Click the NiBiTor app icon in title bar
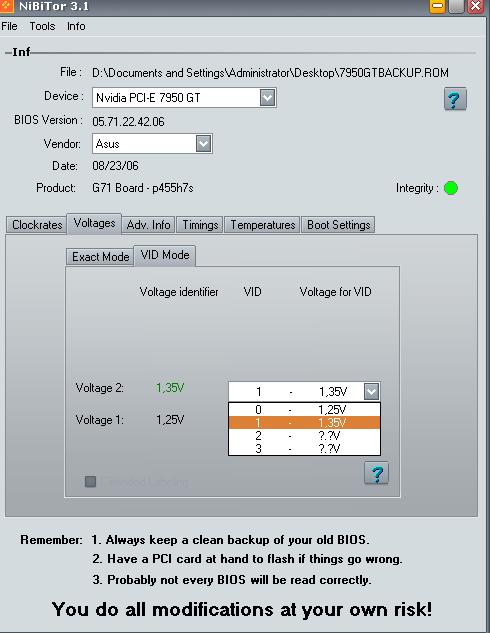 tap(6, 6)
